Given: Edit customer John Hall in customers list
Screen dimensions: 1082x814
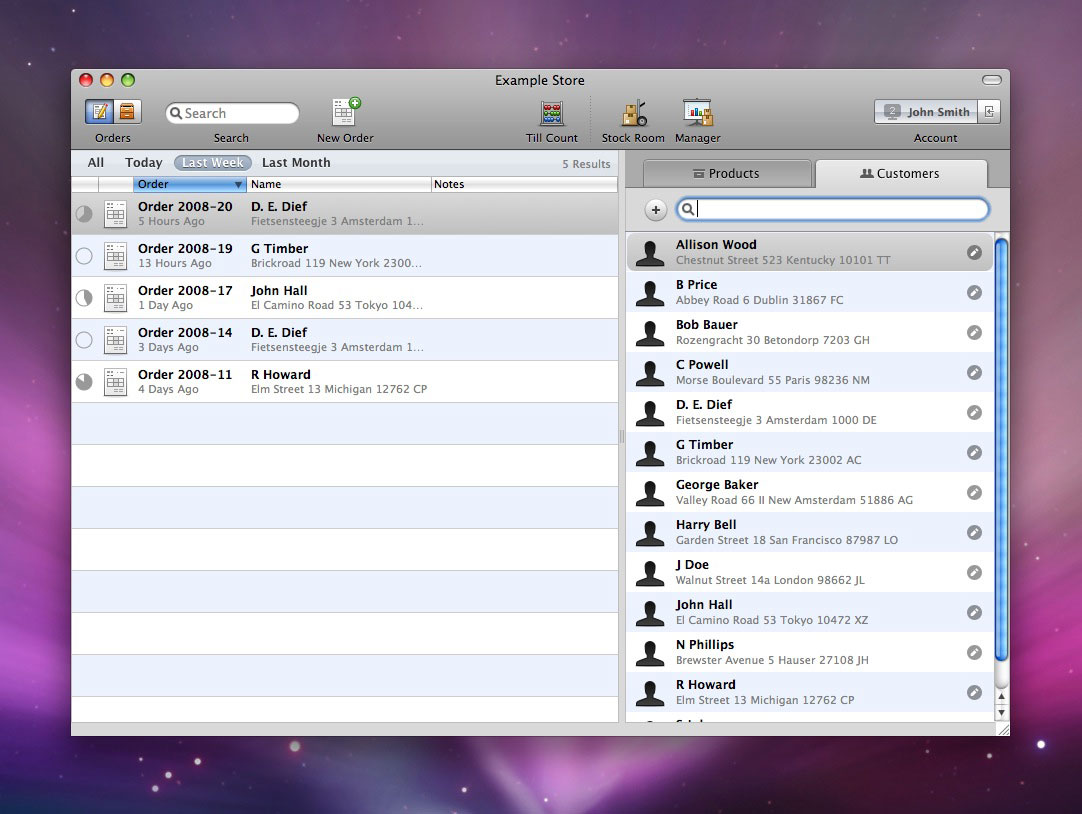Looking at the screenshot, I should [x=974, y=613].
